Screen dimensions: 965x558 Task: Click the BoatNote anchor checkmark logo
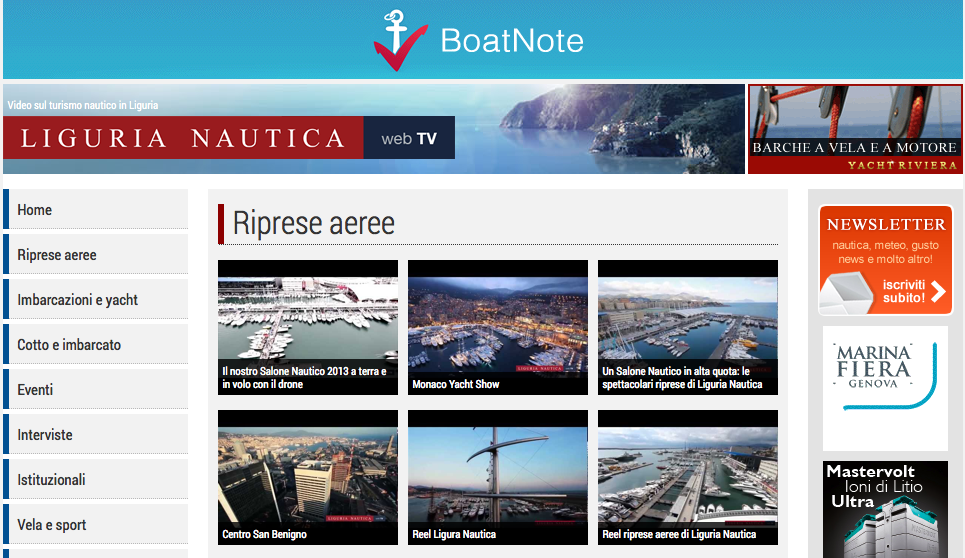(400, 41)
